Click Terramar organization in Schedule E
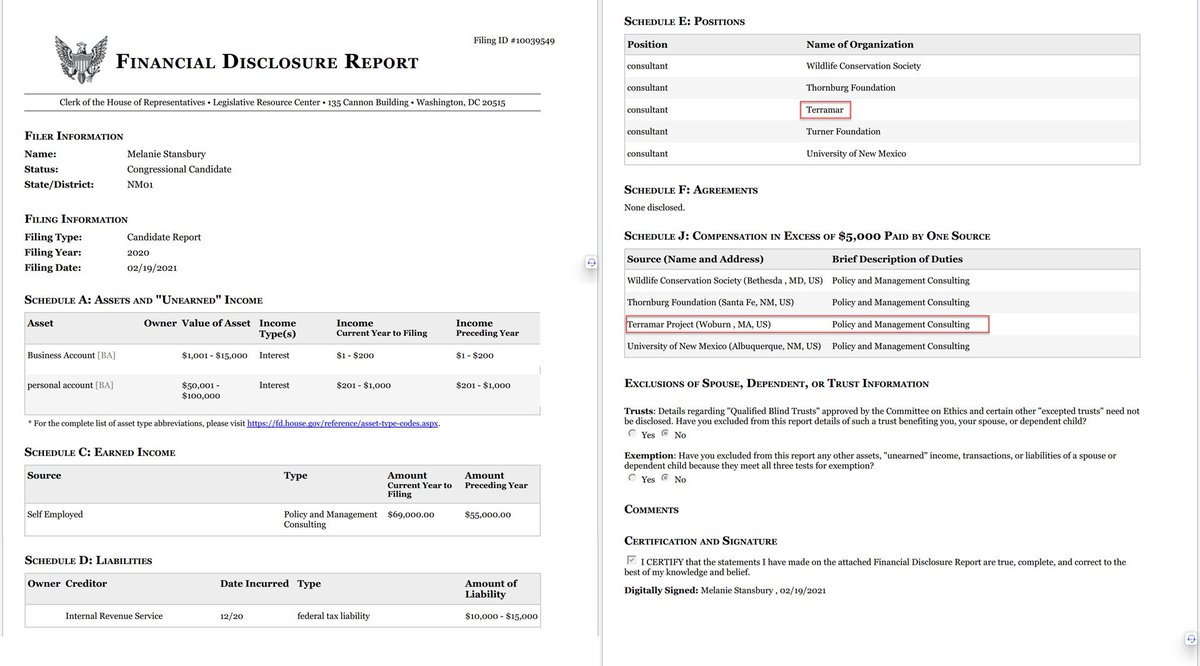The width and height of the screenshot is (1200, 666). [x=826, y=110]
